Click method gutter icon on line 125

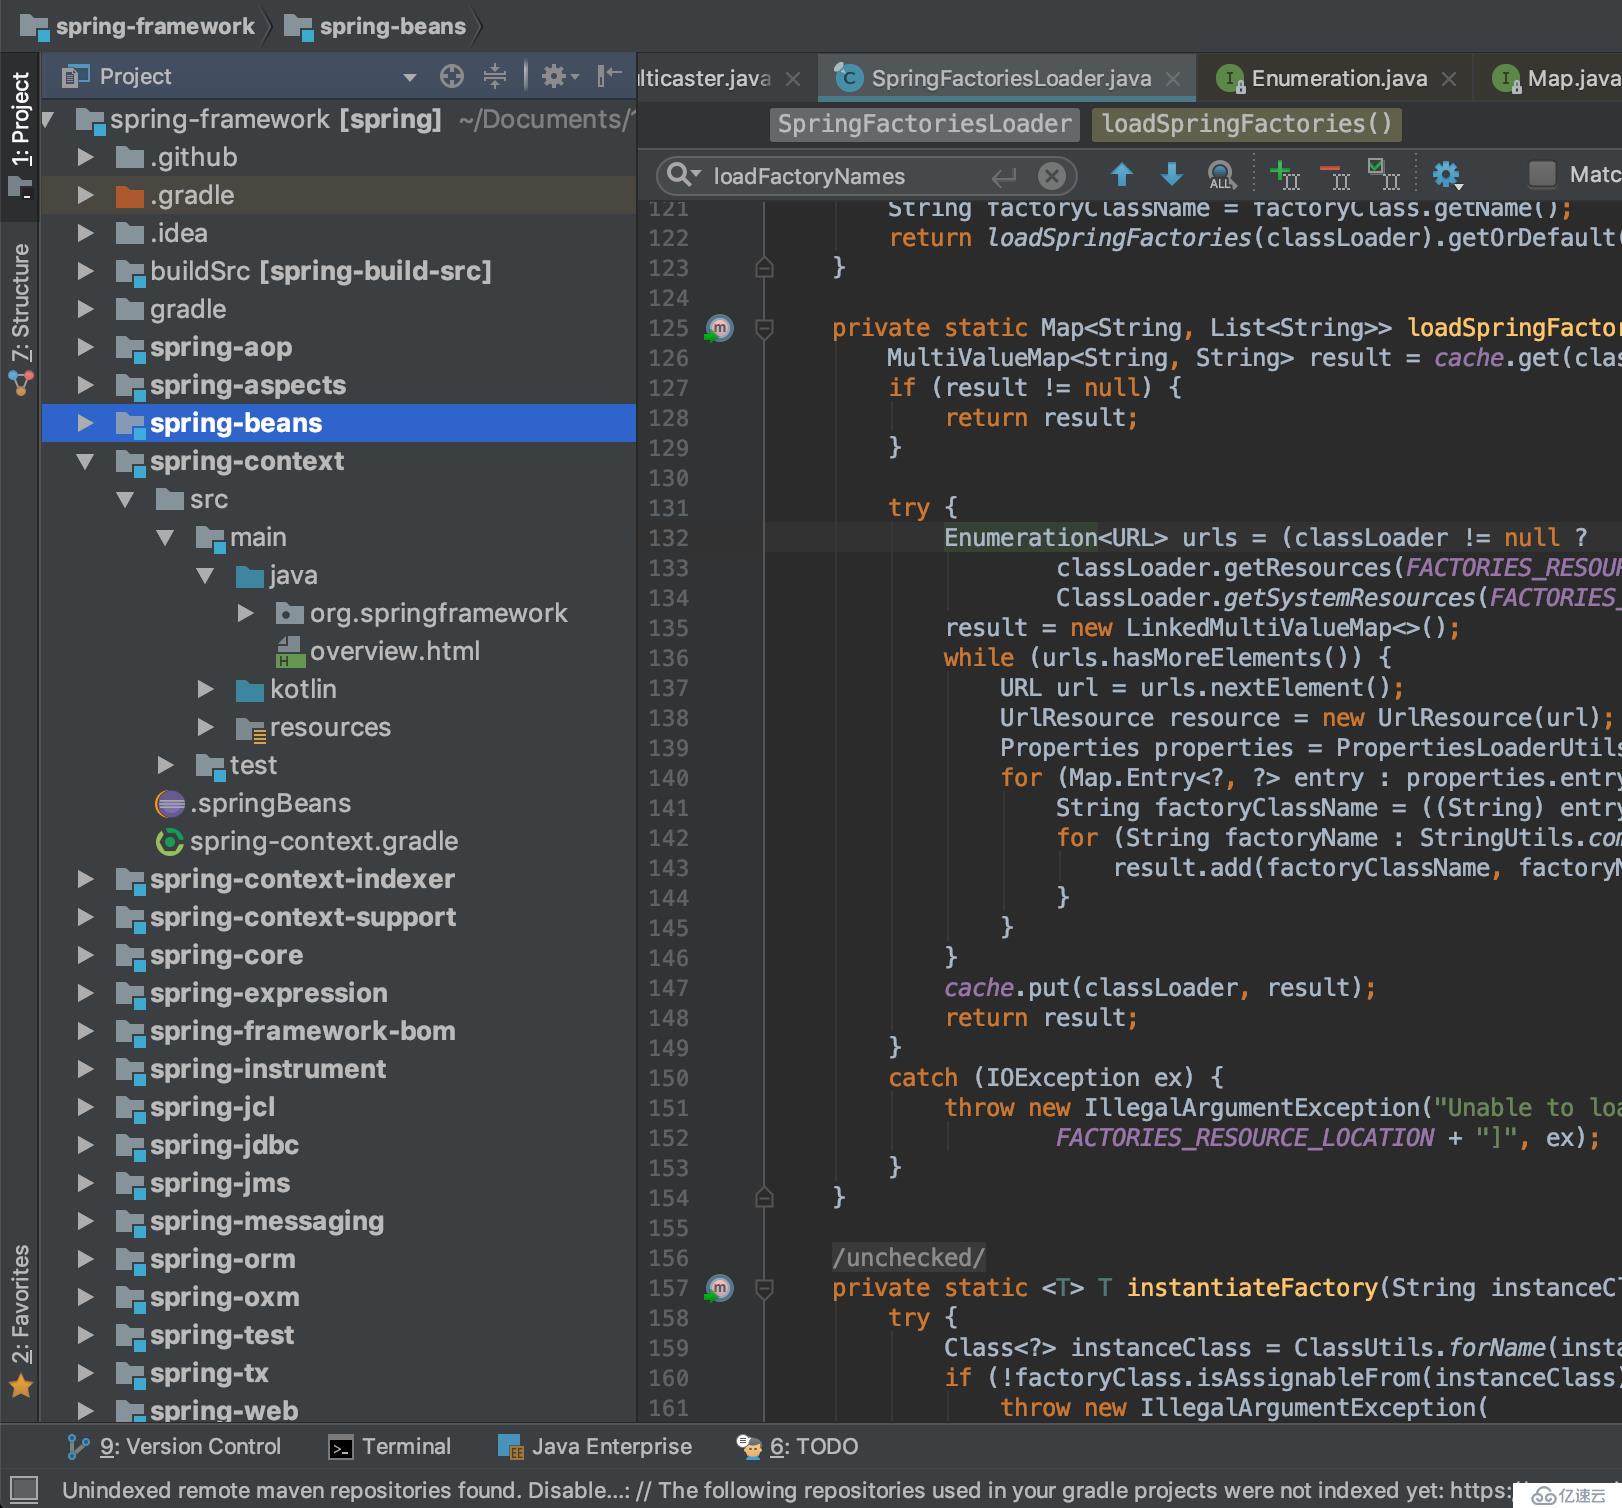pos(719,328)
